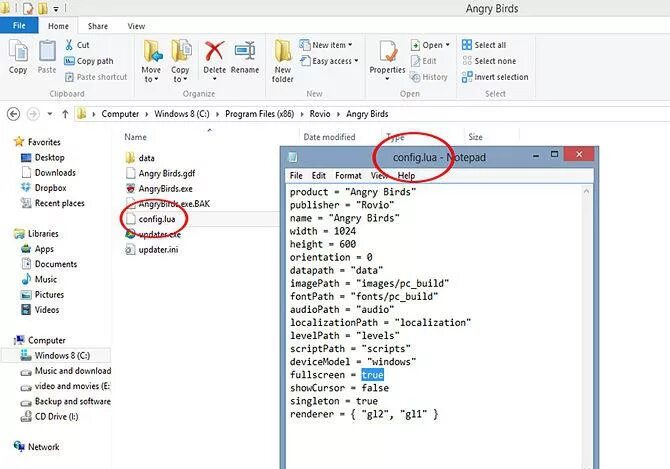Open Notepad Help menu
This screenshot has width=670, height=469.
click(x=406, y=176)
